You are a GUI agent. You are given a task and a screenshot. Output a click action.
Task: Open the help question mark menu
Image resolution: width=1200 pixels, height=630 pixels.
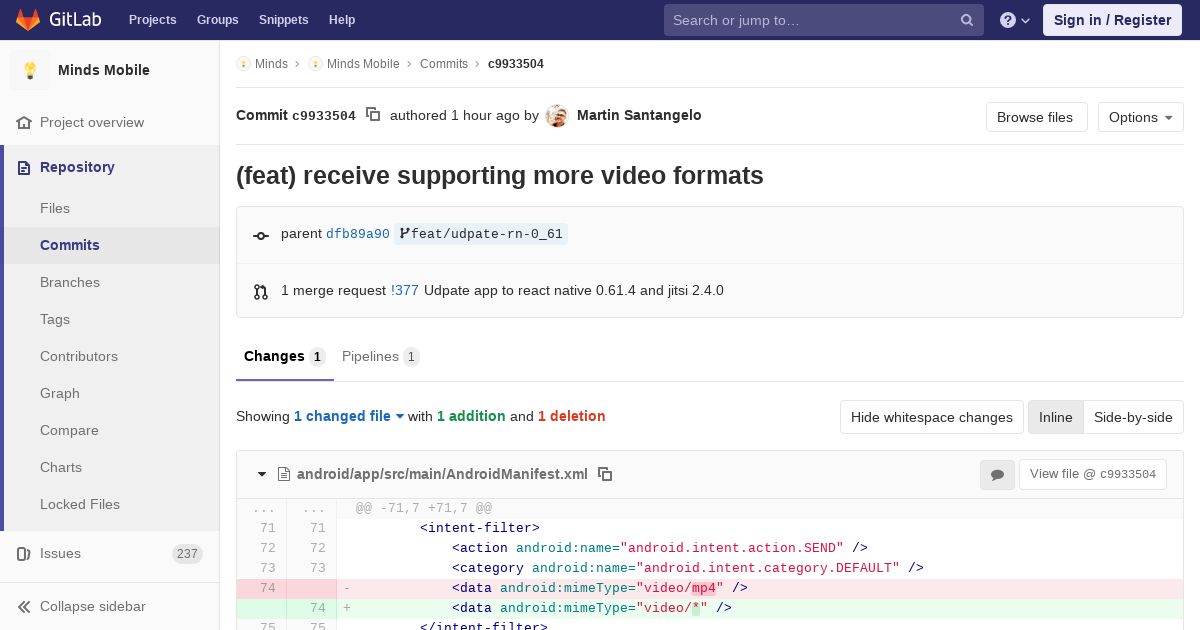coord(1015,20)
